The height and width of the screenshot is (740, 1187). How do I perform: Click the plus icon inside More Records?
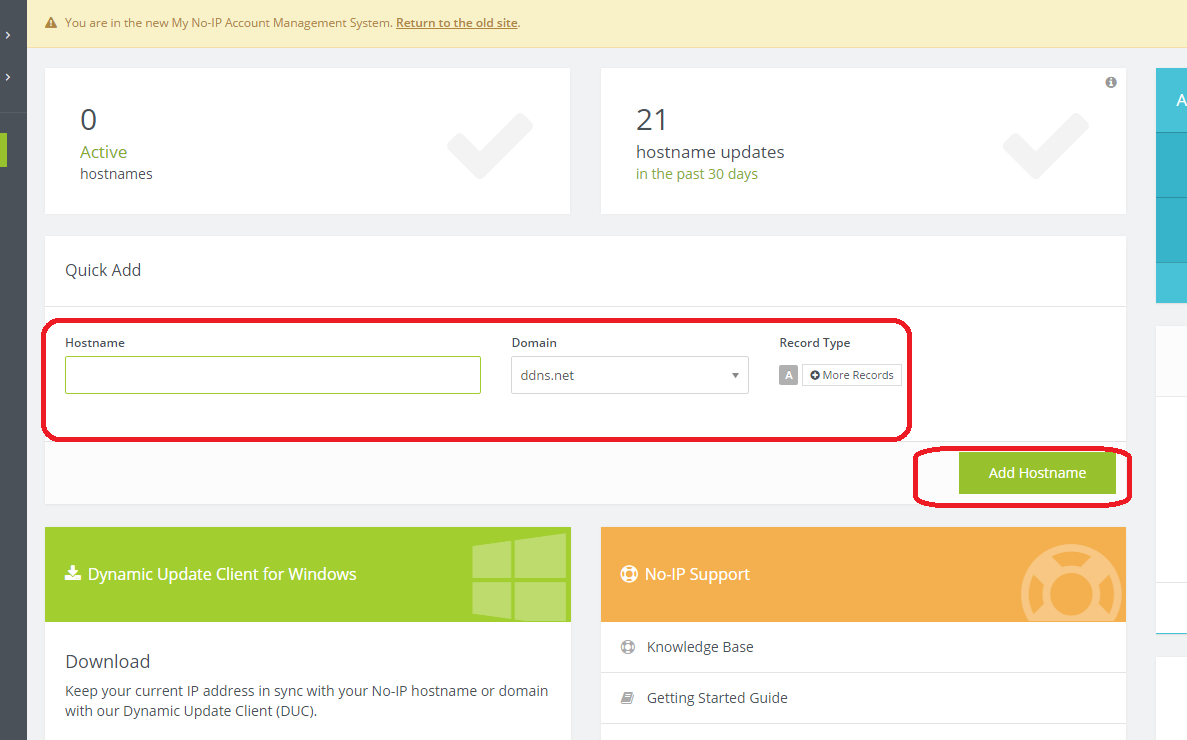(x=815, y=375)
